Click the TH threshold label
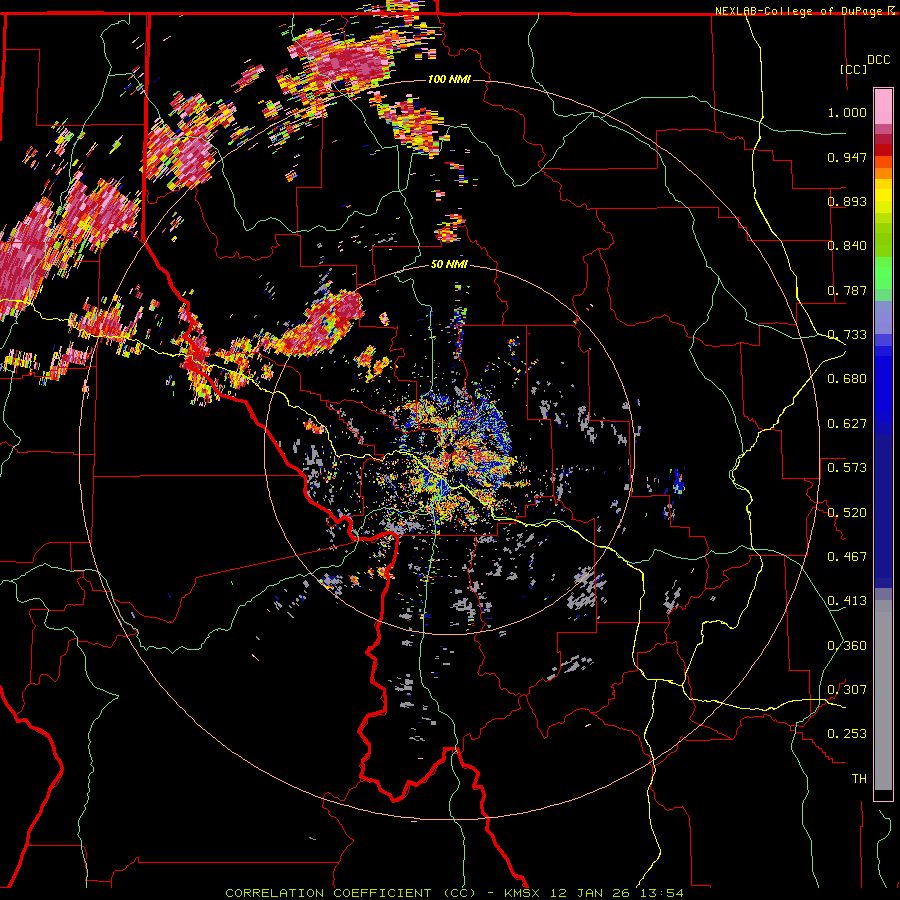Image resolution: width=900 pixels, height=900 pixels. pos(859,779)
